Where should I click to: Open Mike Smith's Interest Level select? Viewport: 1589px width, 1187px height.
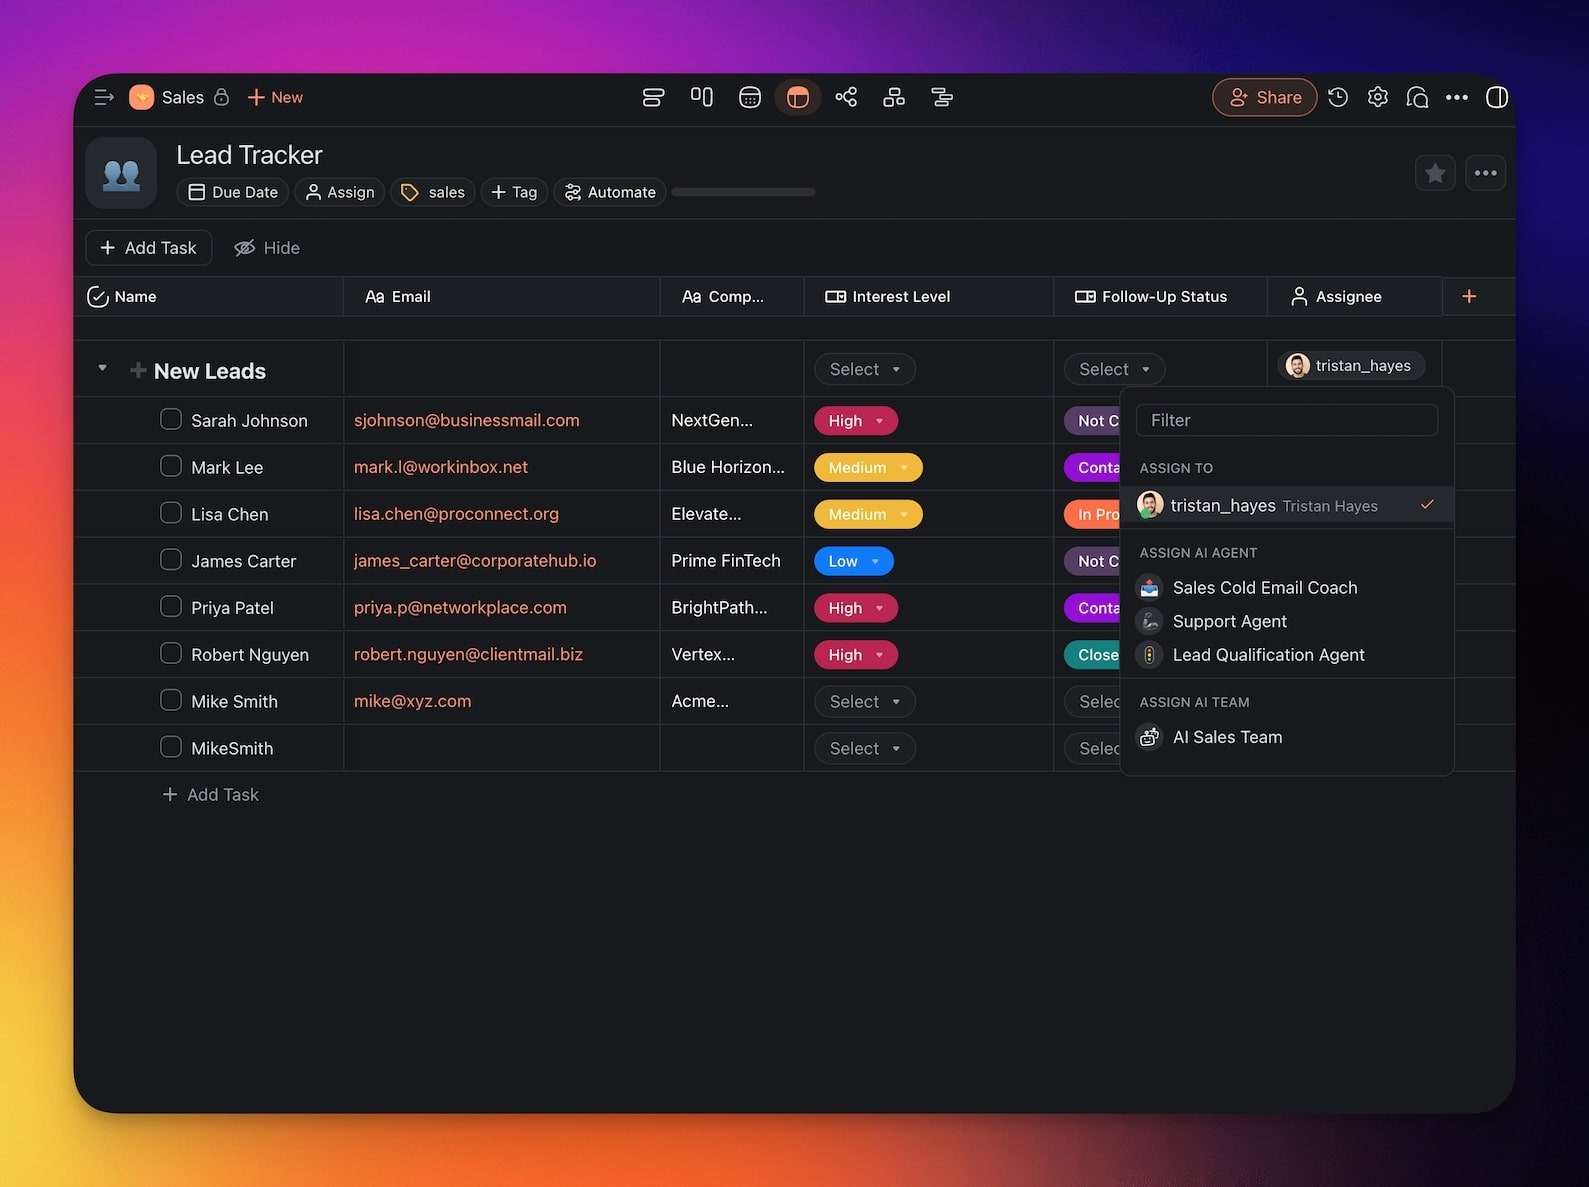pyautogui.click(x=864, y=701)
